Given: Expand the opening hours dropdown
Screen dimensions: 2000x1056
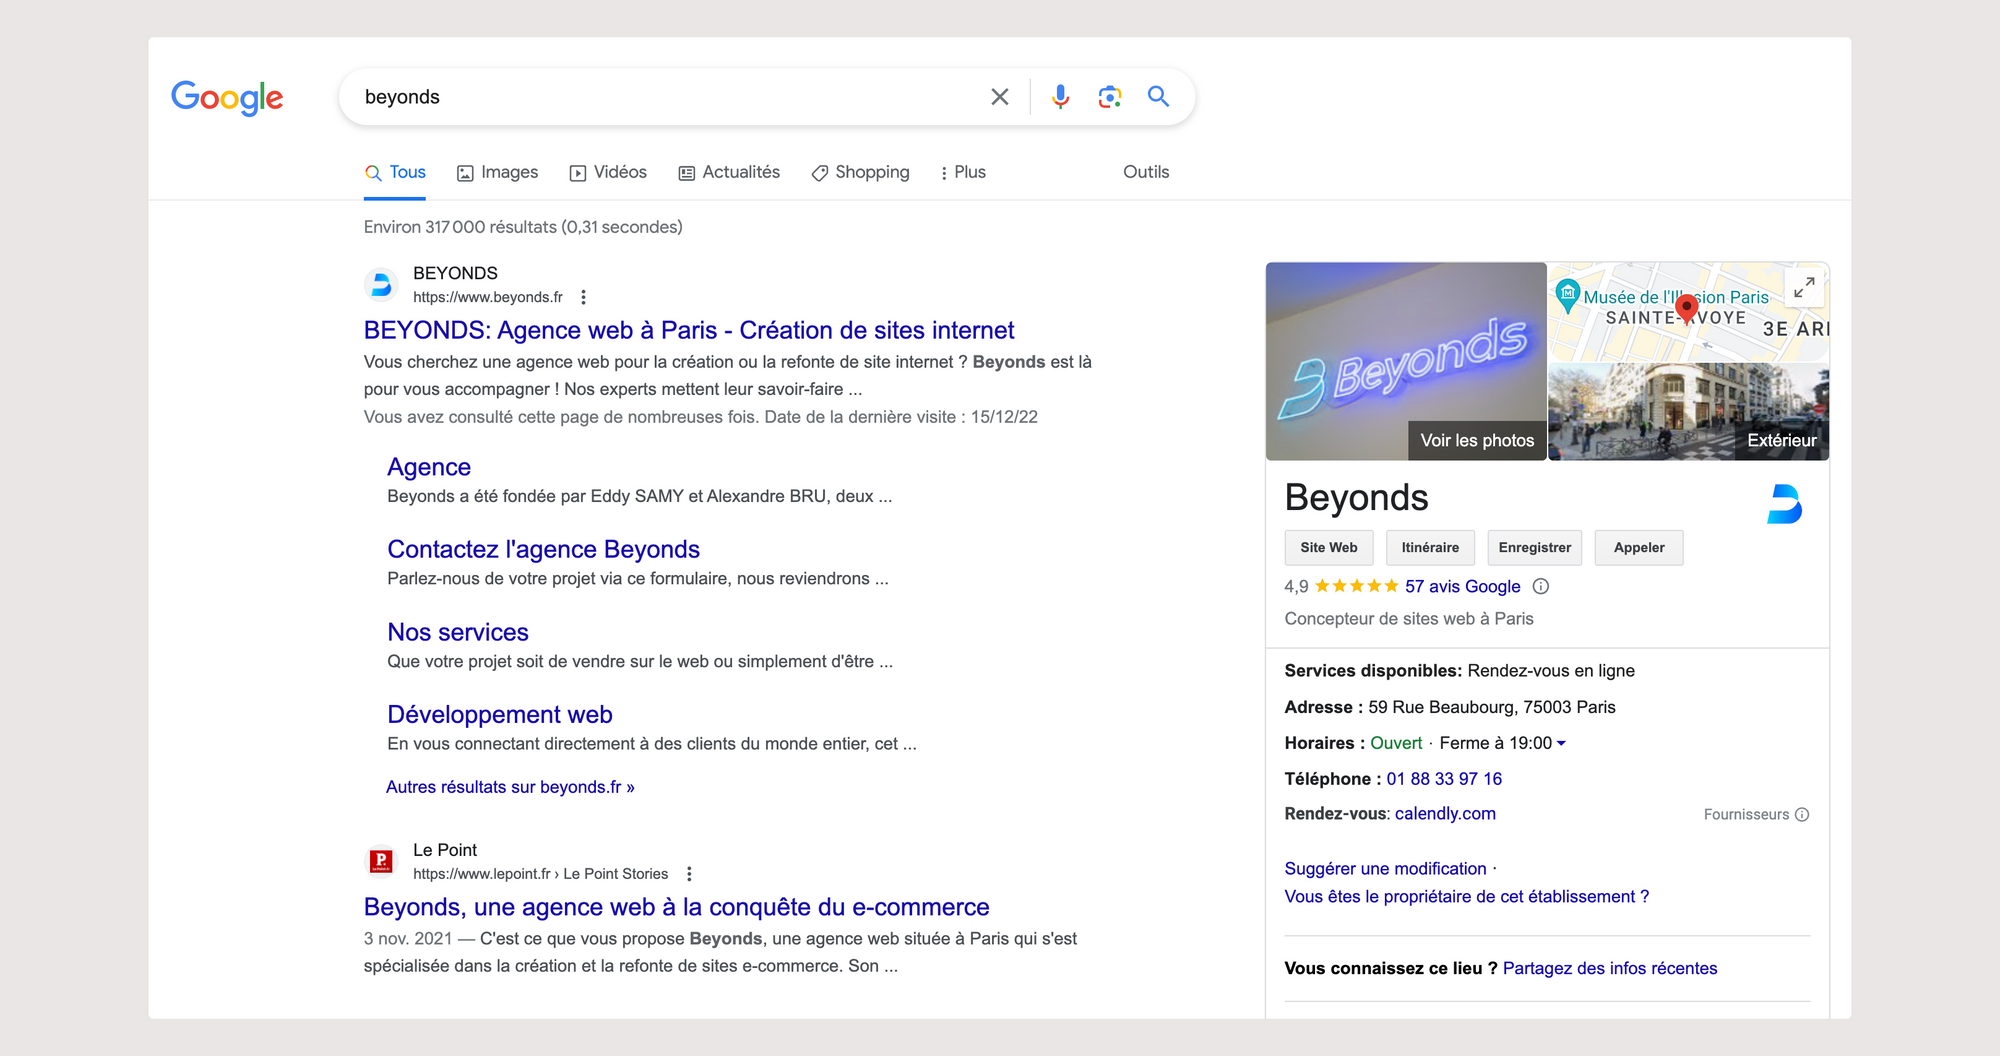Looking at the screenshot, I should coord(1562,743).
